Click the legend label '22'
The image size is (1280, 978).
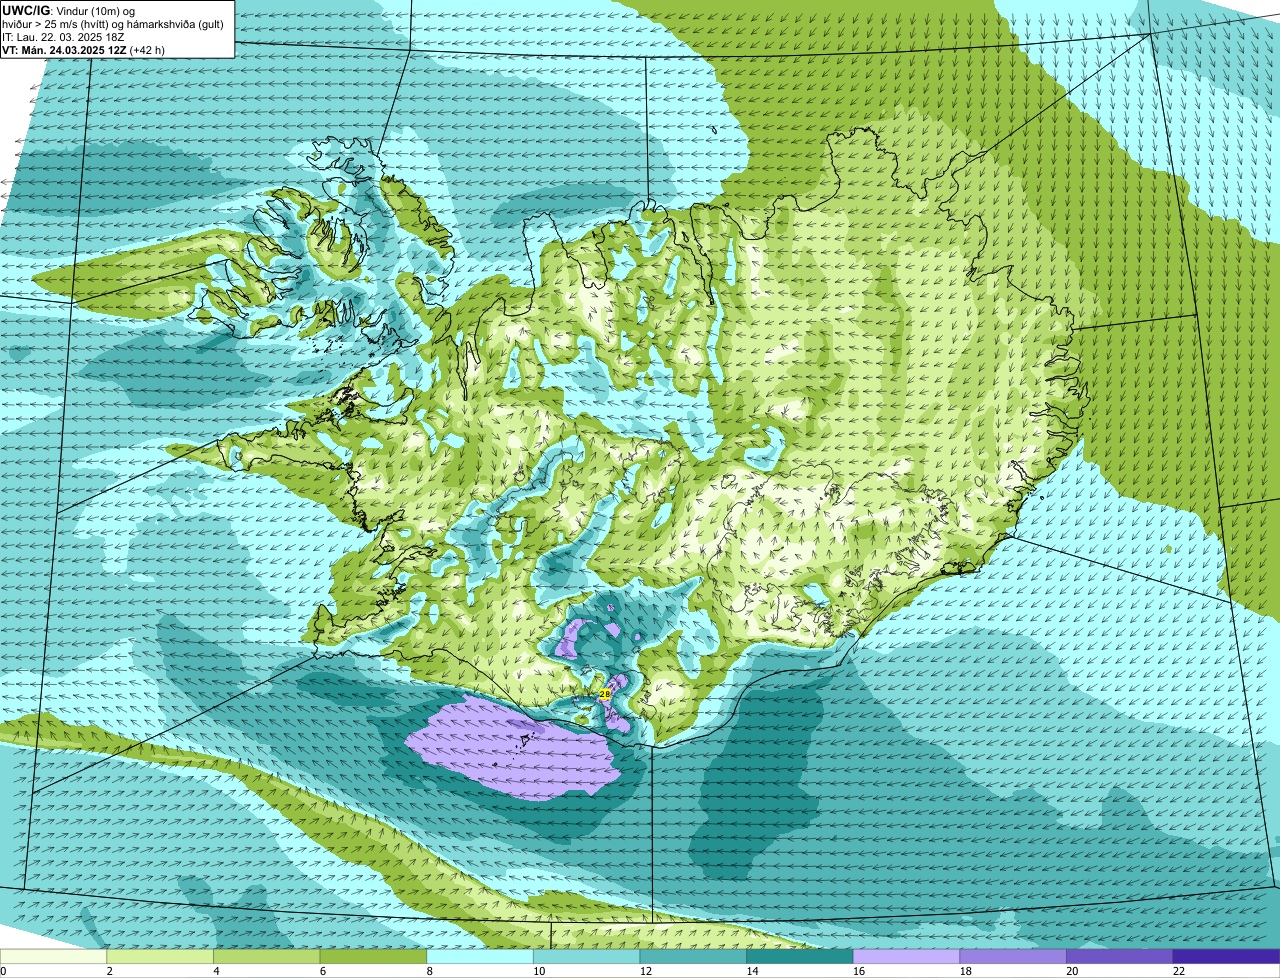tap(1179, 971)
